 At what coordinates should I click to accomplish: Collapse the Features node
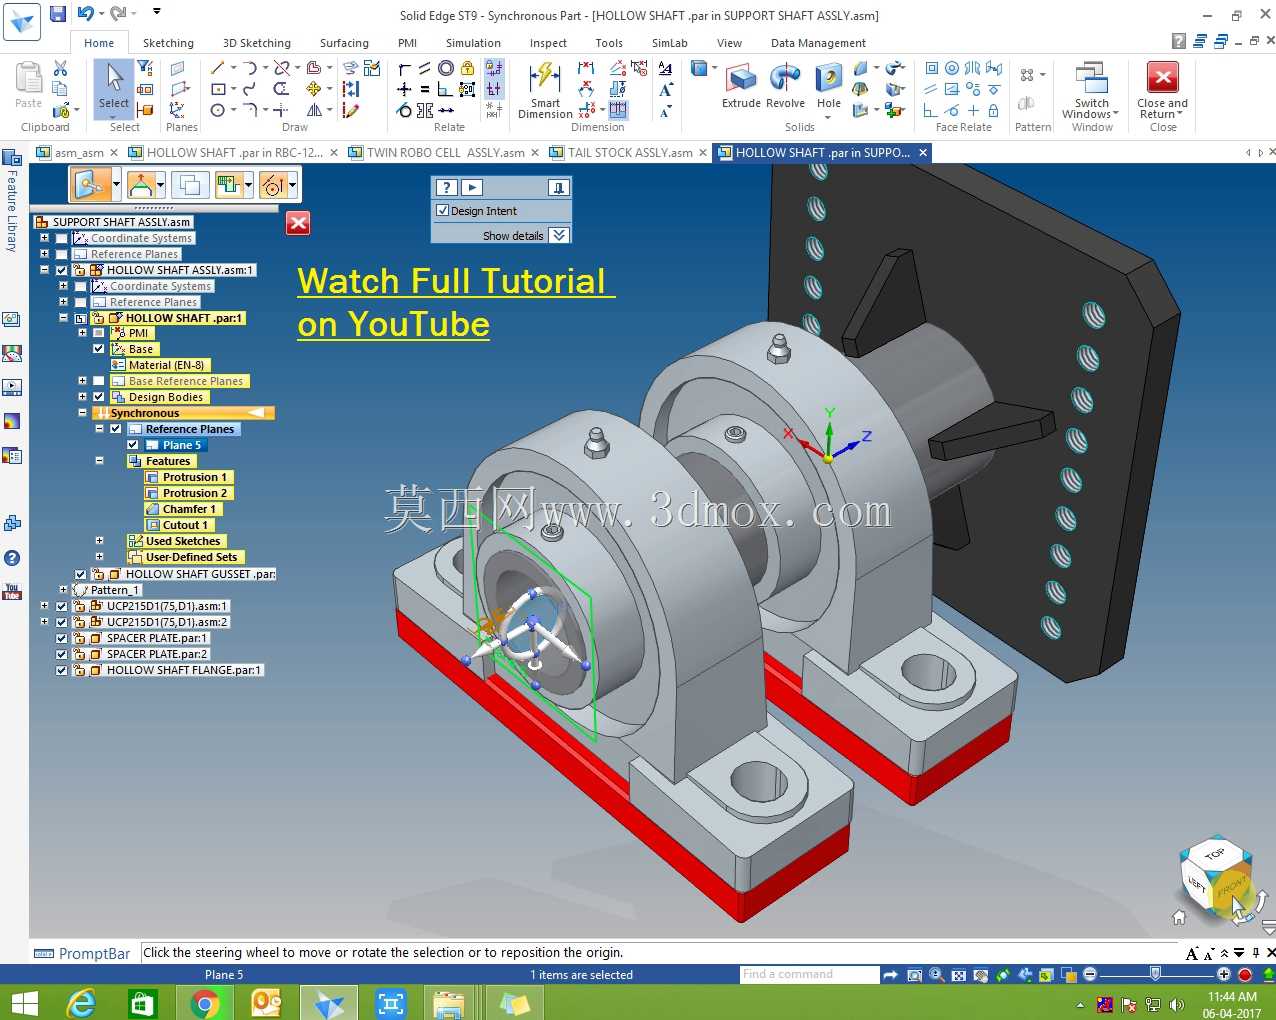[100, 461]
